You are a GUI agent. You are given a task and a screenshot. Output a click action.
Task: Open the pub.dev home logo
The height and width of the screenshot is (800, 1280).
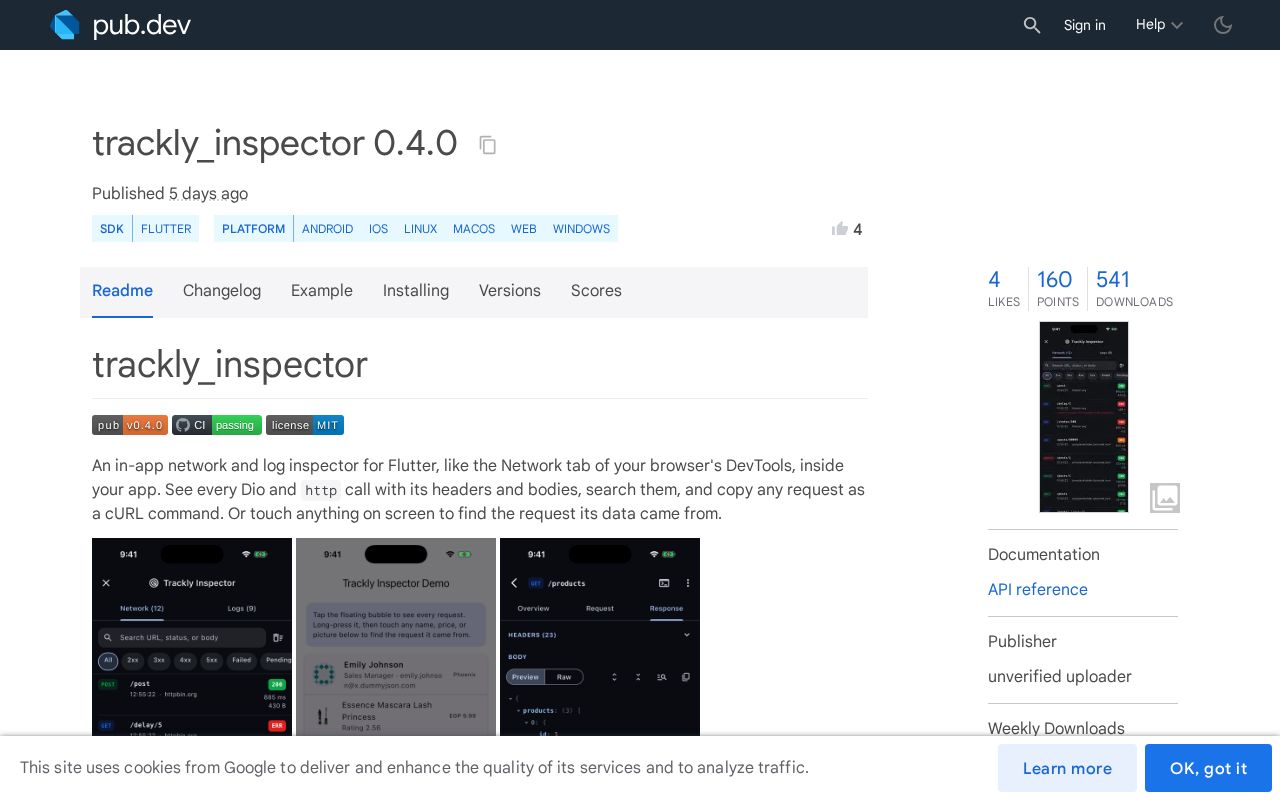coord(121,25)
